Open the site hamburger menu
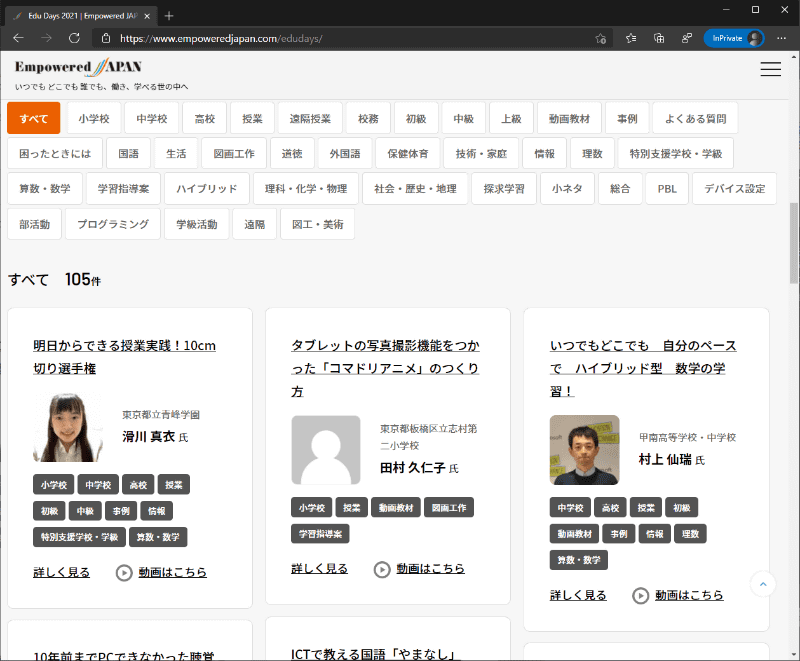Screen dimensions: 800x661 [770, 69]
